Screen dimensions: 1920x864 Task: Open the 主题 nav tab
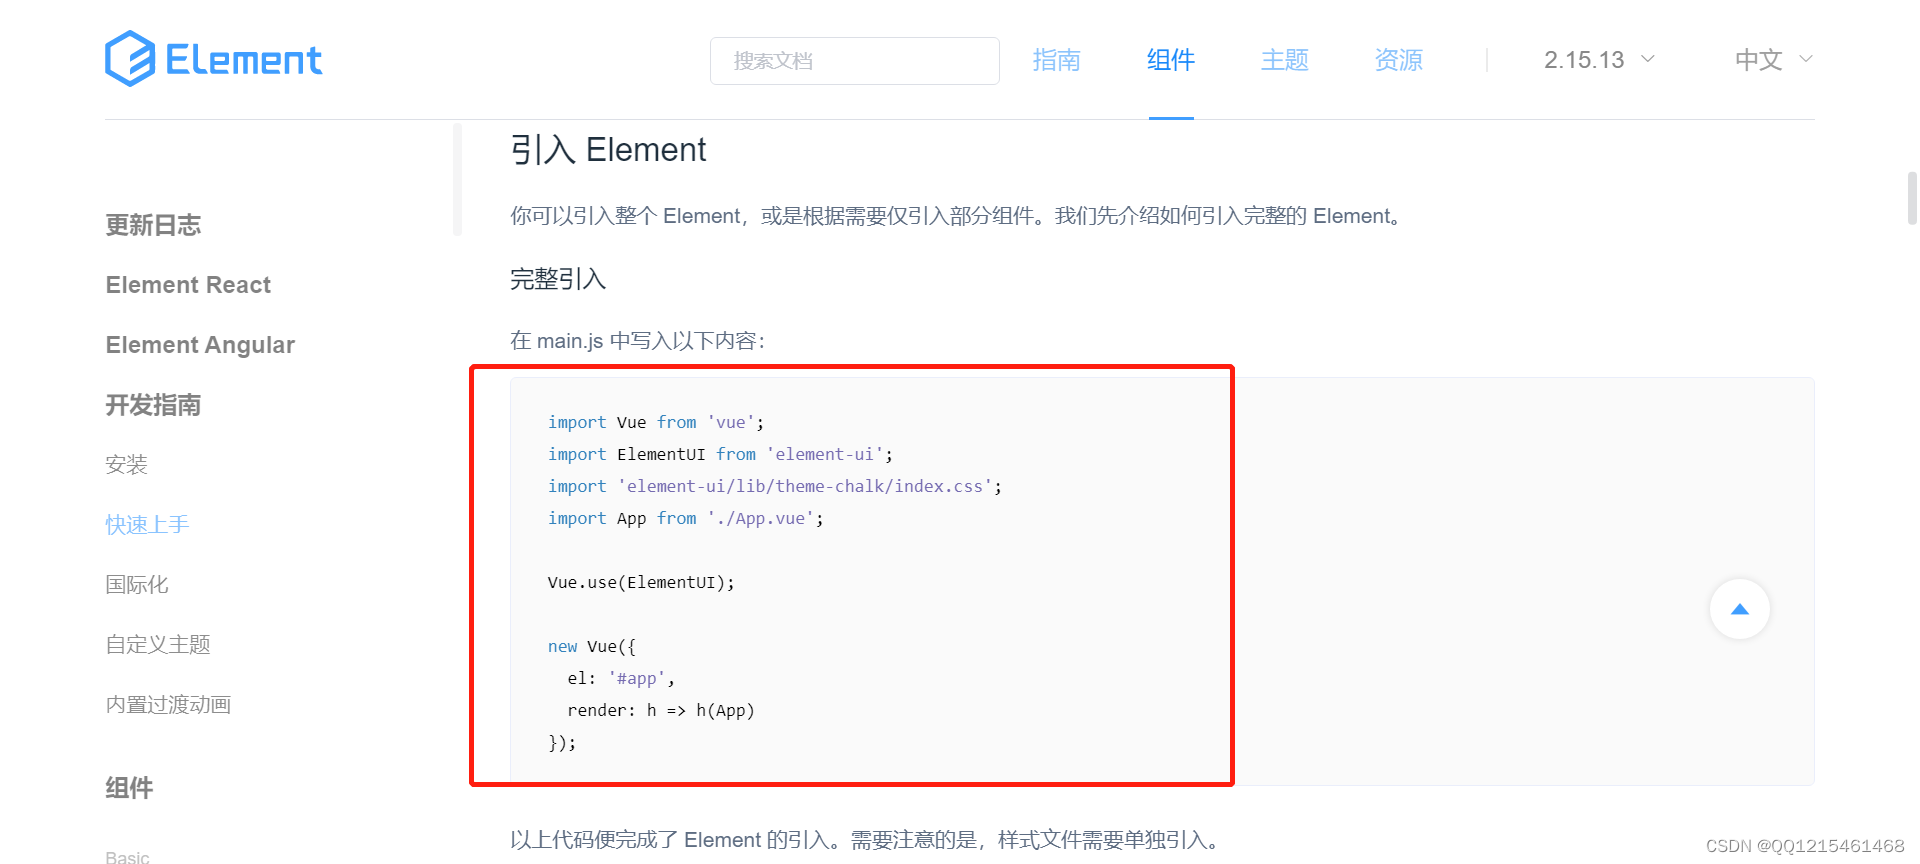tap(1285, 60)
